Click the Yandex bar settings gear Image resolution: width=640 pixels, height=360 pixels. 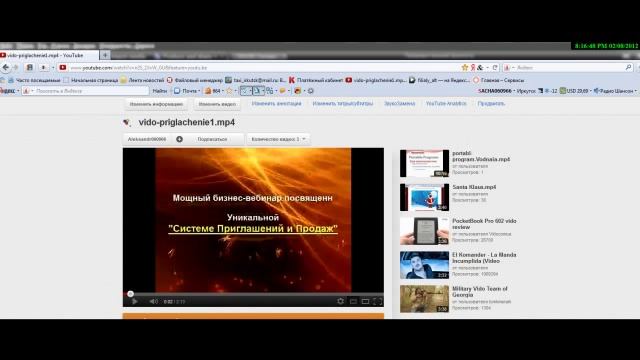(x=311, y=91)
